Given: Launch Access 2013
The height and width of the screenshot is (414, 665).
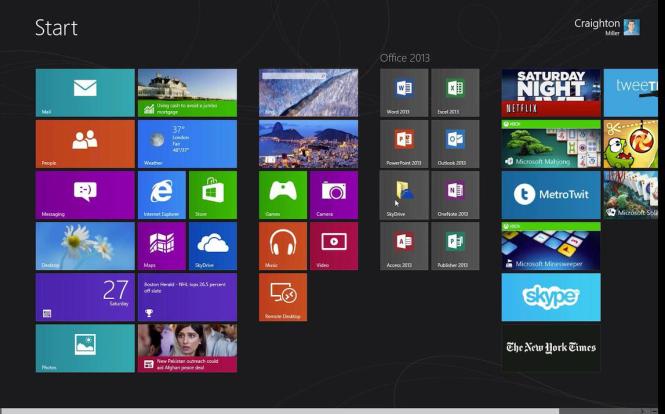Looking at the screenshot, I should (404, 246).
